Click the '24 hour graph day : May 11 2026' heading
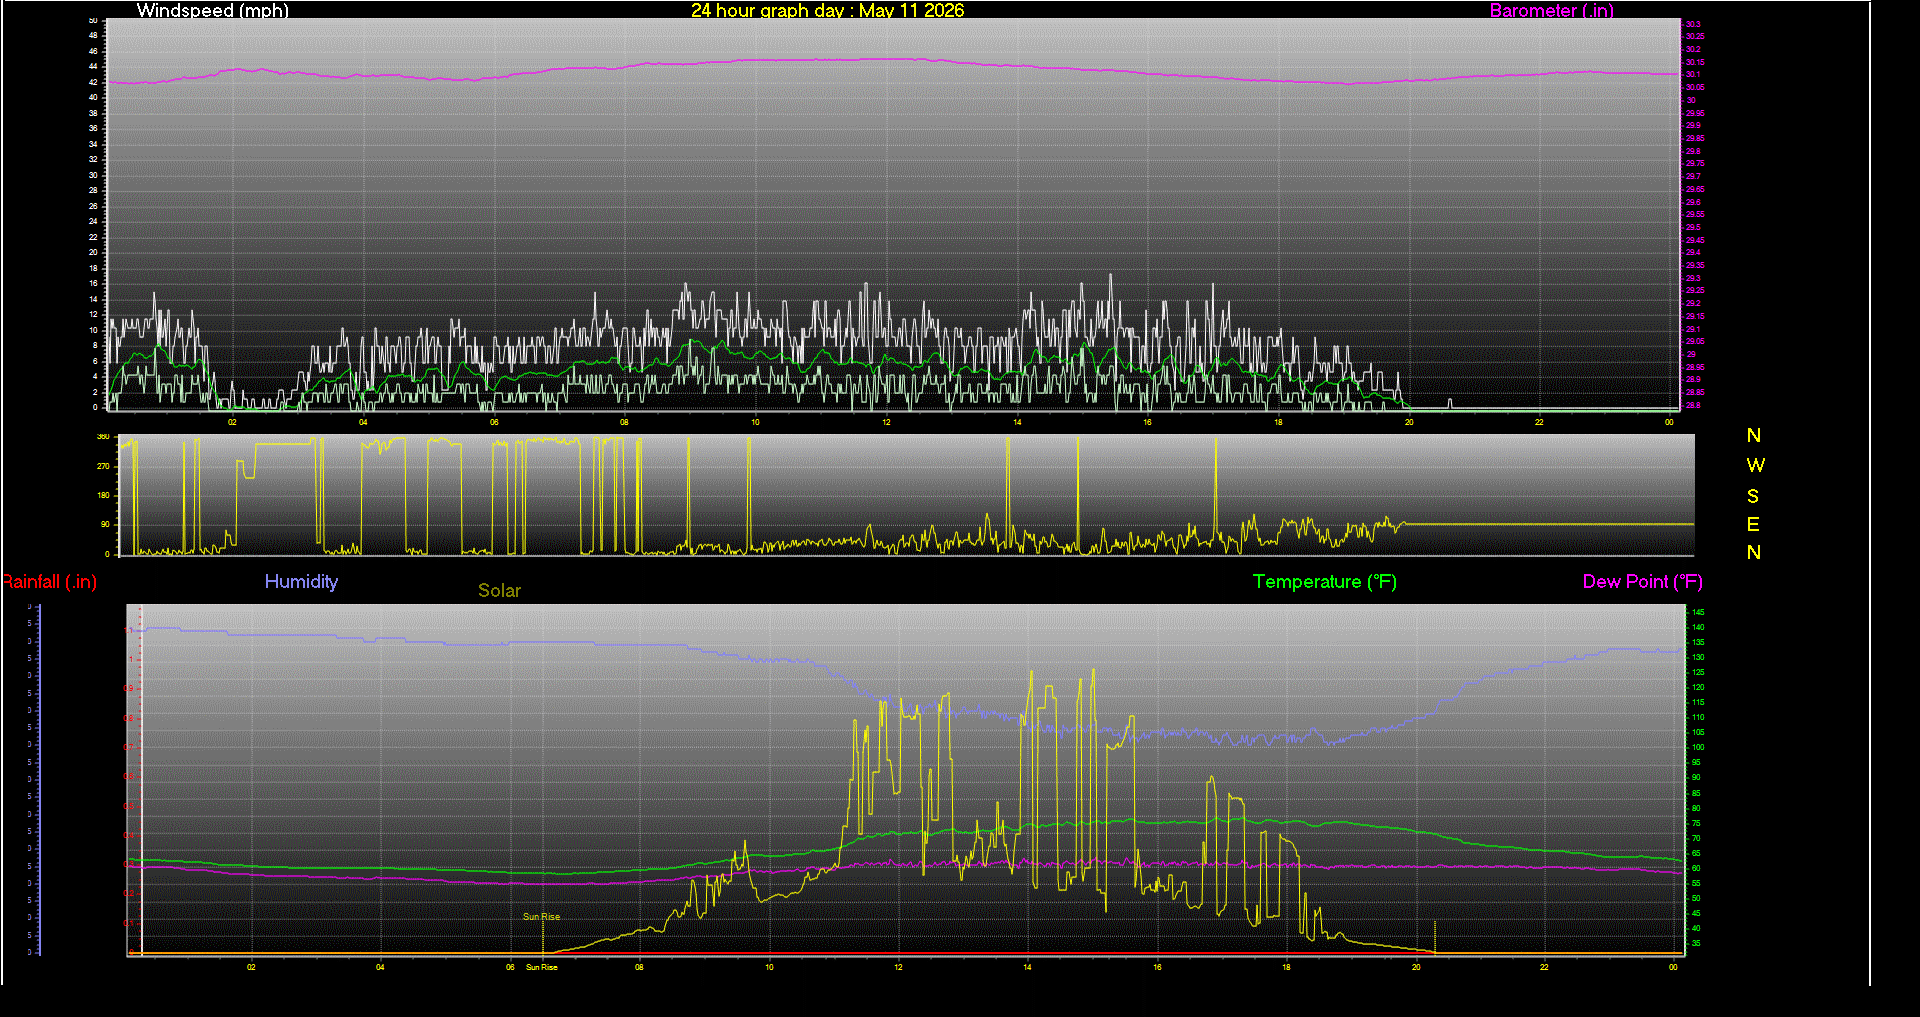The image size is (1920, 1017). pos(828,10)
